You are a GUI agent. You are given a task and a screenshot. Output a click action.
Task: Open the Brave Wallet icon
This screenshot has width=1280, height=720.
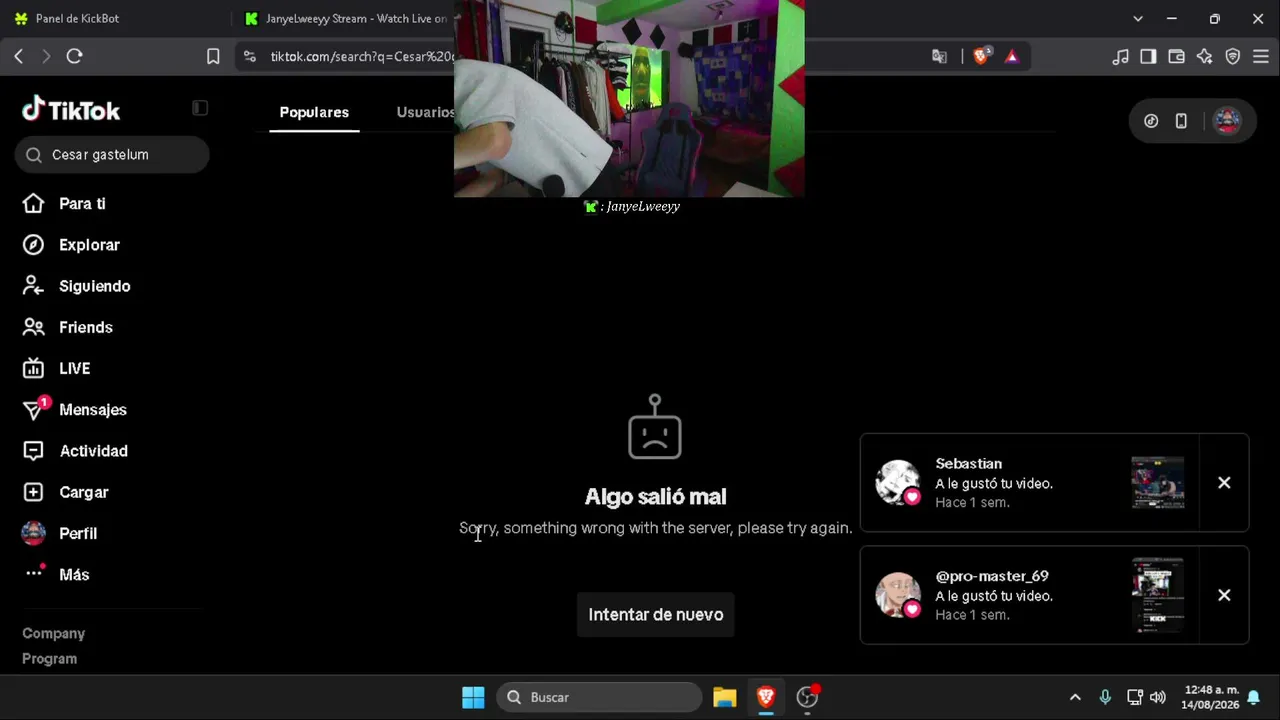1176,57
